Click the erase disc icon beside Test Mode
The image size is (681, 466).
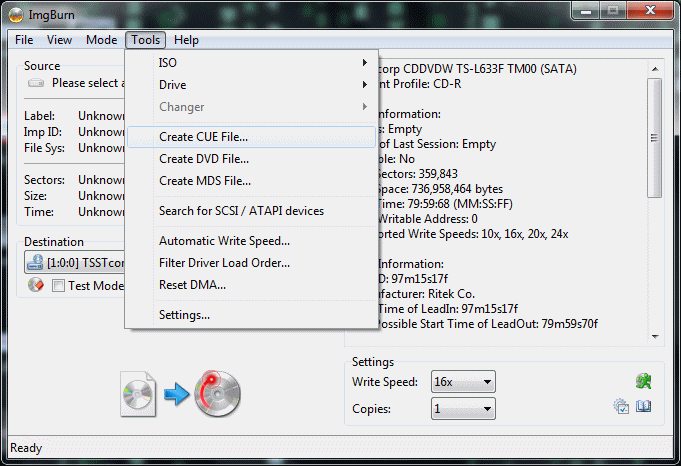(x=36, y=285)
